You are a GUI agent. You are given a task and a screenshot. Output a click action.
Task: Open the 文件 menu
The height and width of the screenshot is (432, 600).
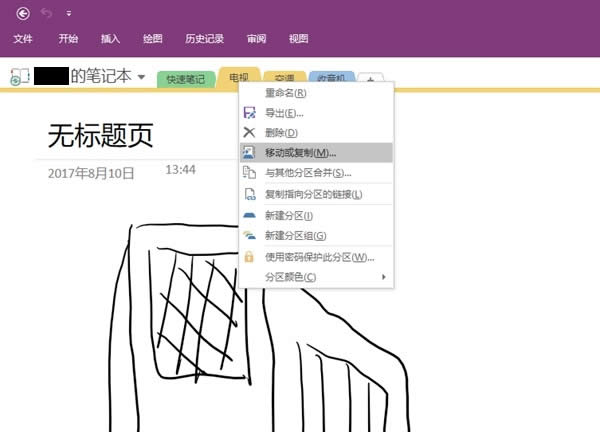coord(24,39)
